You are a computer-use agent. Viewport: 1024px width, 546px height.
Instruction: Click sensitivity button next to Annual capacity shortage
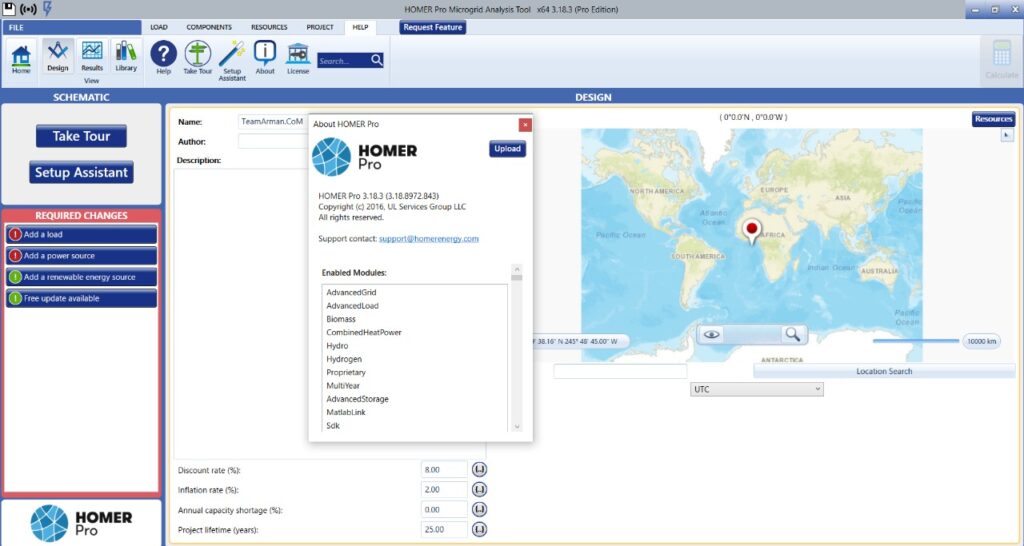click(479, 509)
